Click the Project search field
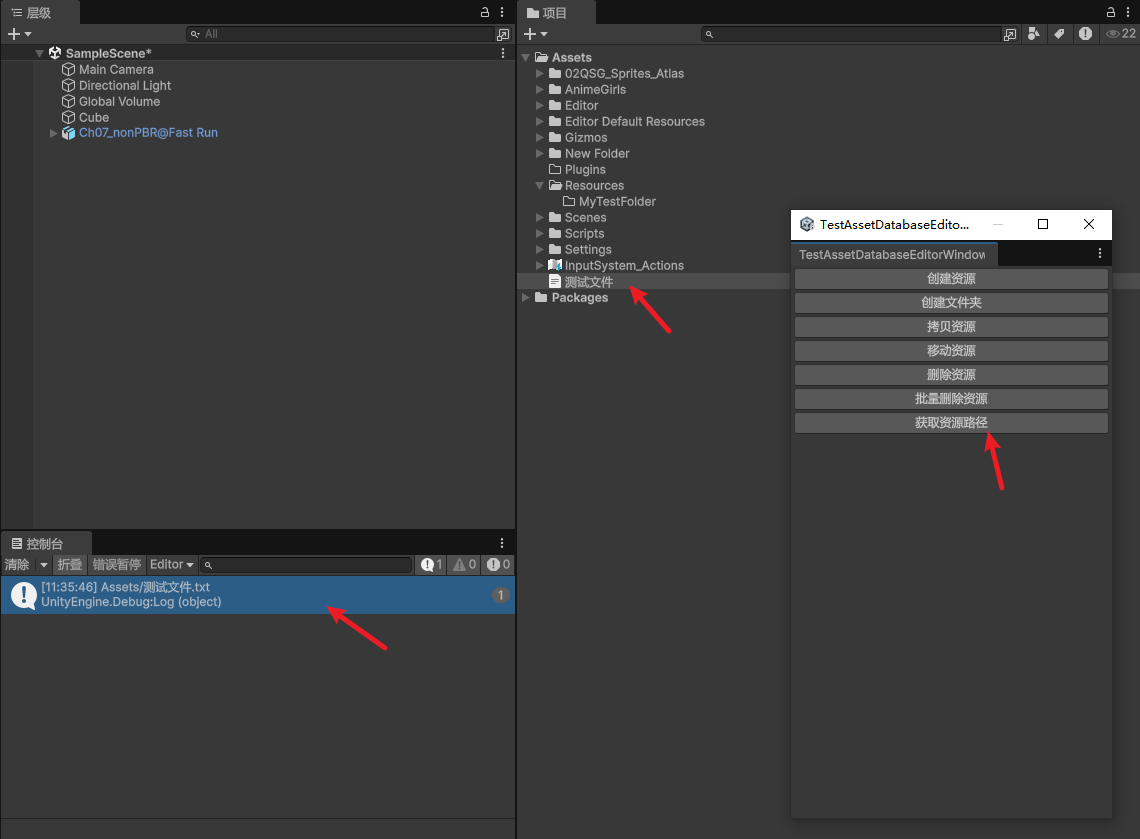Viewport: 1140px width, 839px height. [x=851, y=34]
